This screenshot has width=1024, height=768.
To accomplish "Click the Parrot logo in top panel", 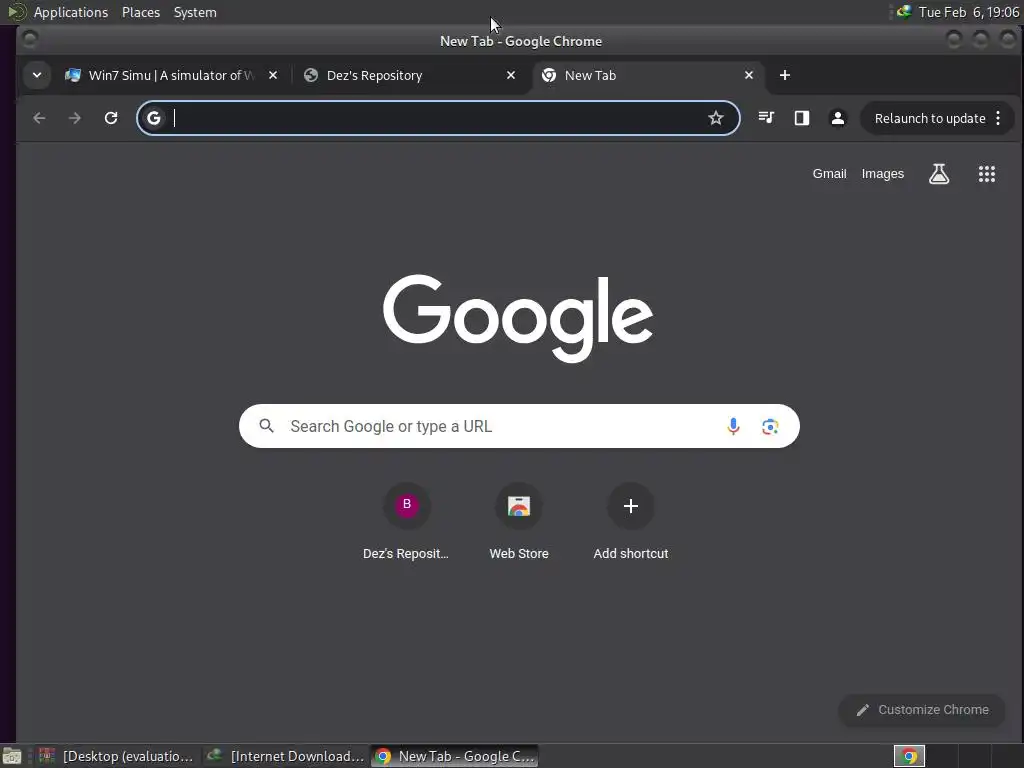I will point(17,12).
